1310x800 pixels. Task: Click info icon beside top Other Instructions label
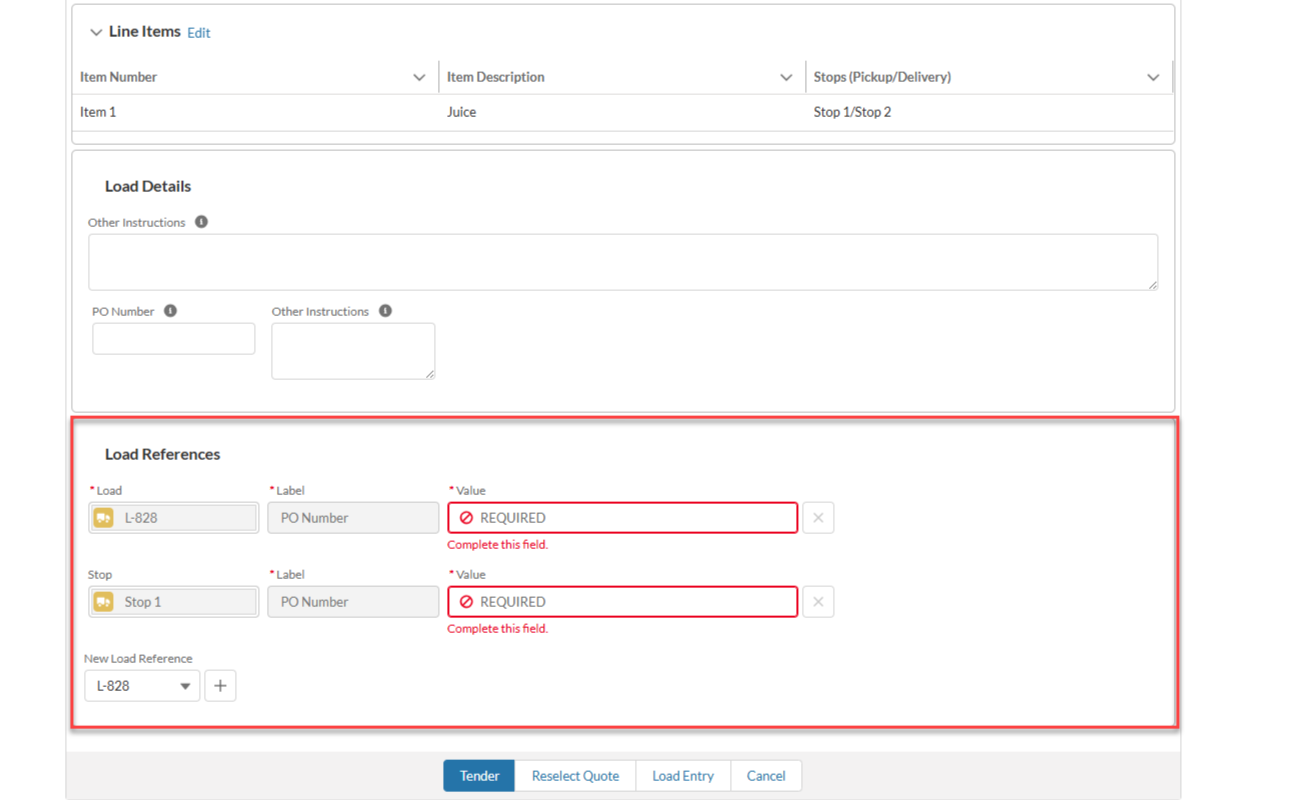click(x=201, y=222)
